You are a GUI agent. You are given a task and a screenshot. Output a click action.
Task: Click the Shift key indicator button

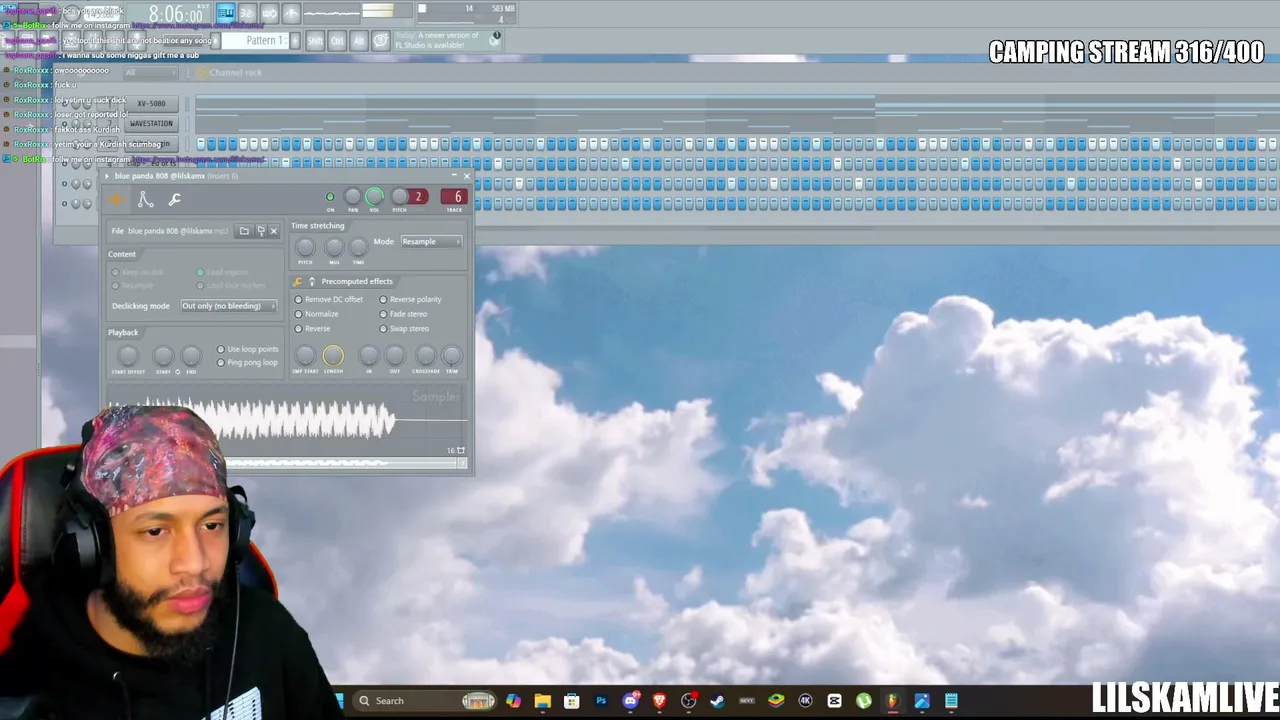tap(315, 41)
